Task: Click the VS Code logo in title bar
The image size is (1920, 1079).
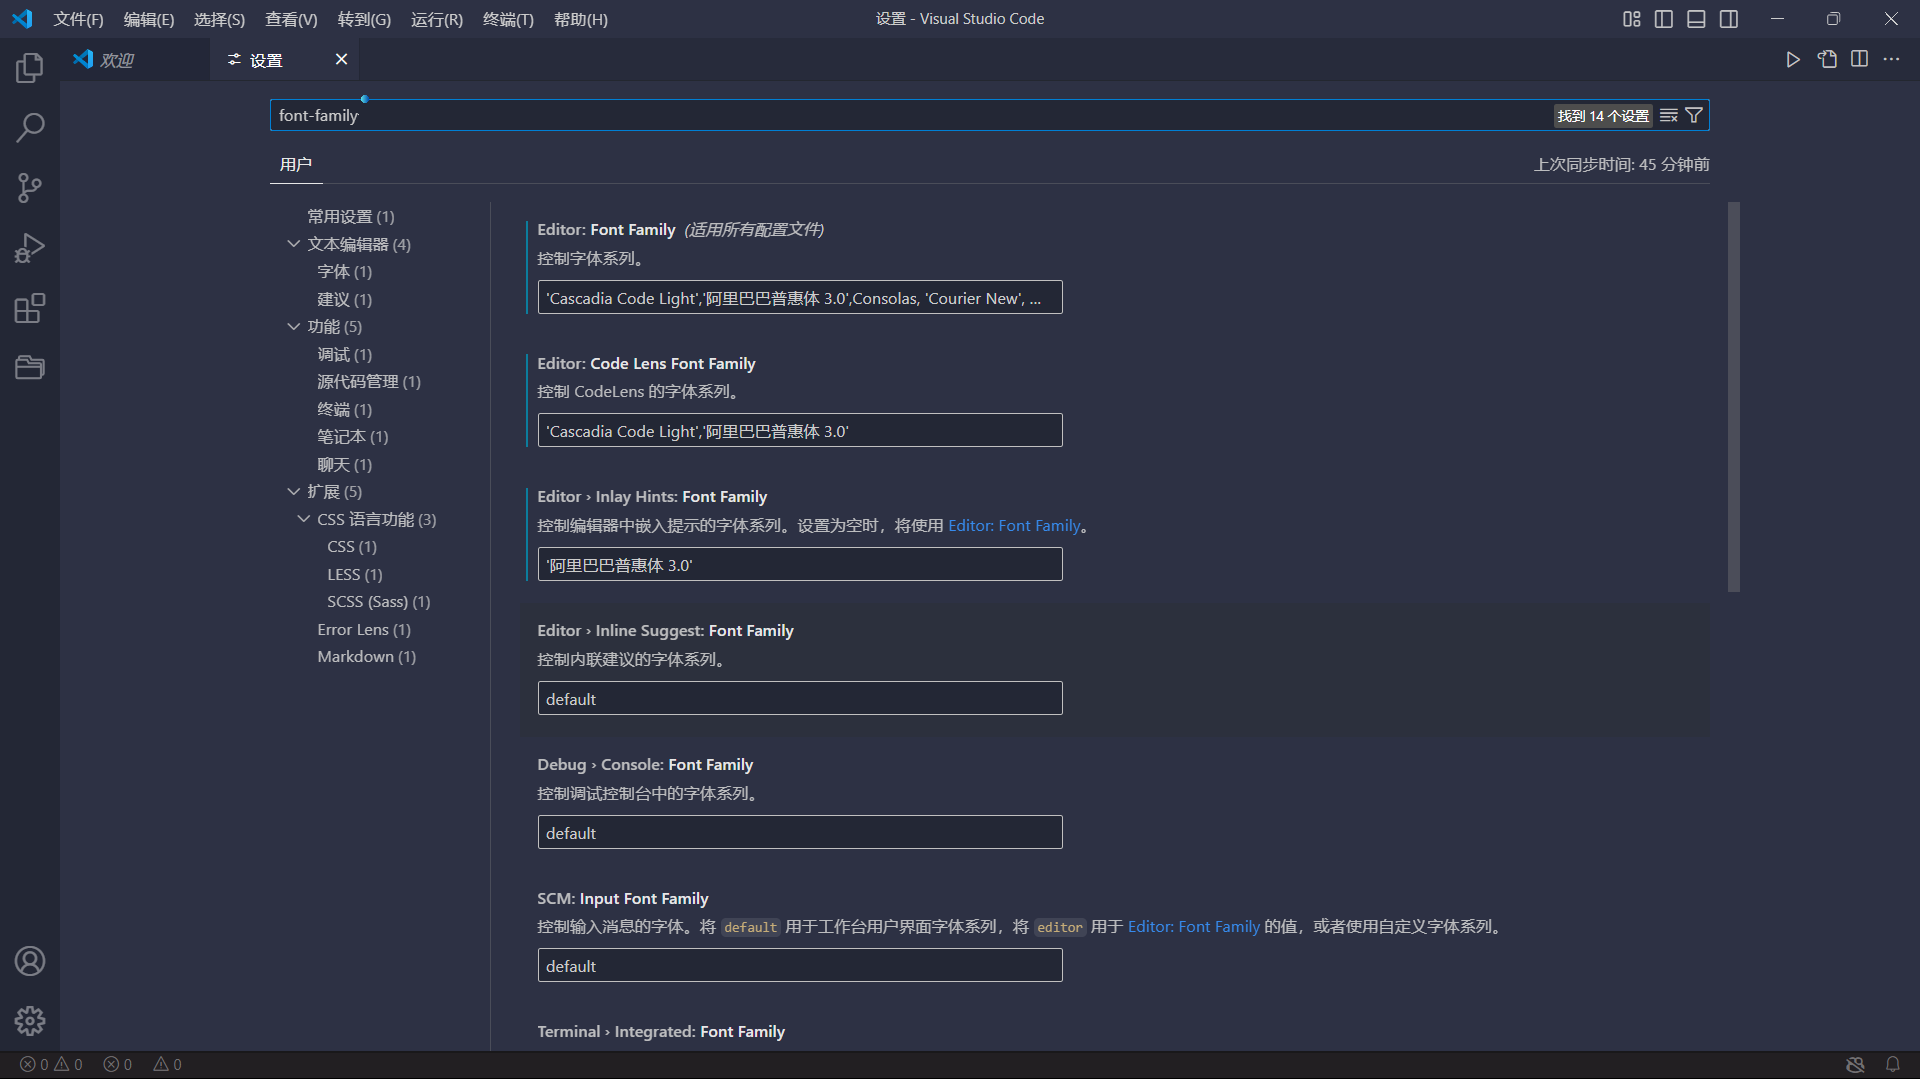Action: coord(22,19)
